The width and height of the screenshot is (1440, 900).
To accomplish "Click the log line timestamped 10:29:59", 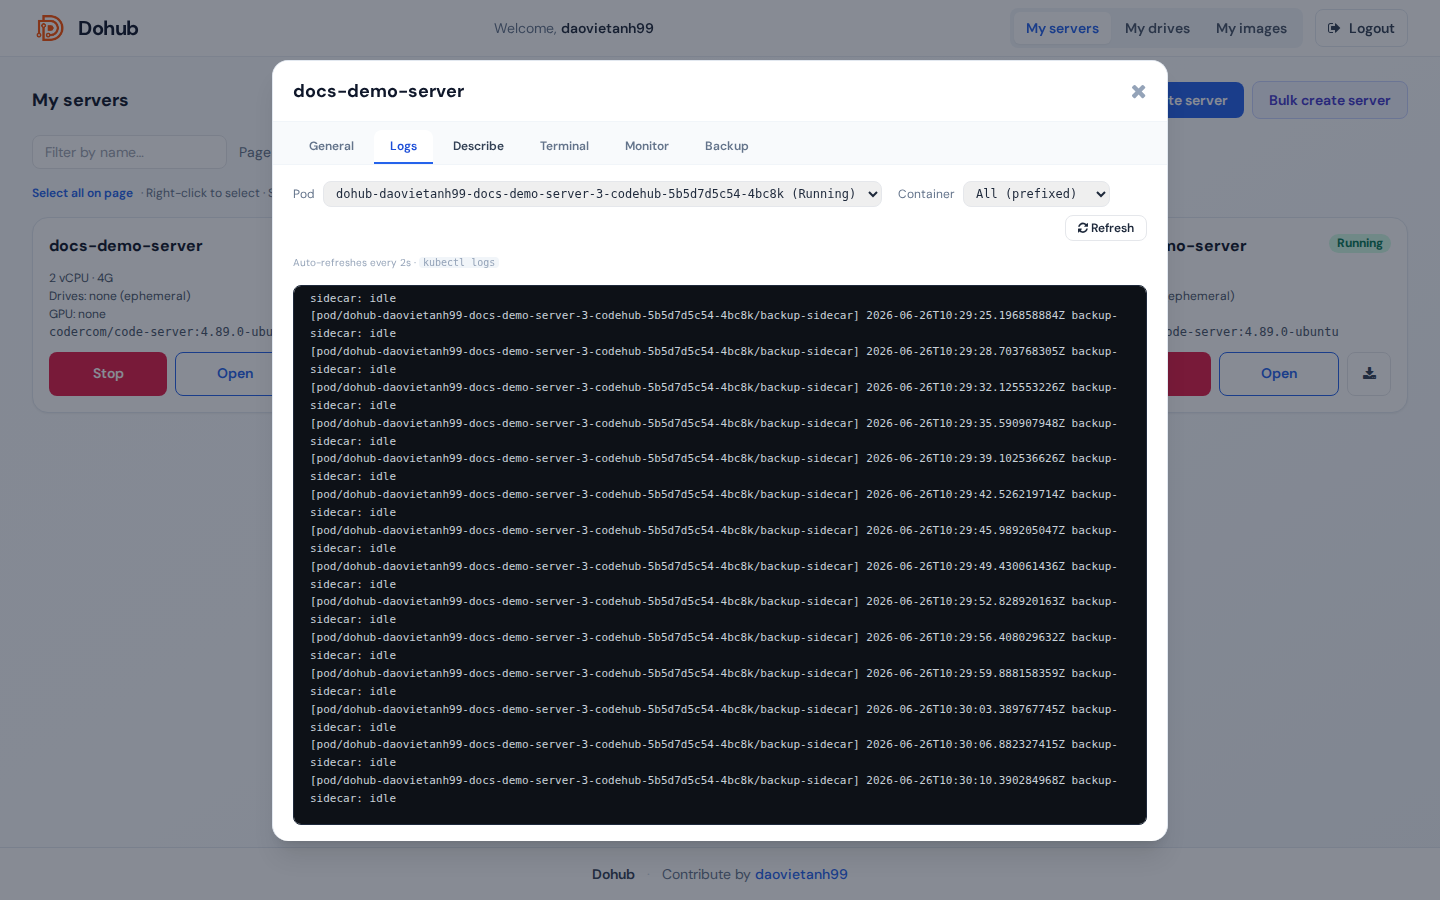I will click(x=714, y=682).
